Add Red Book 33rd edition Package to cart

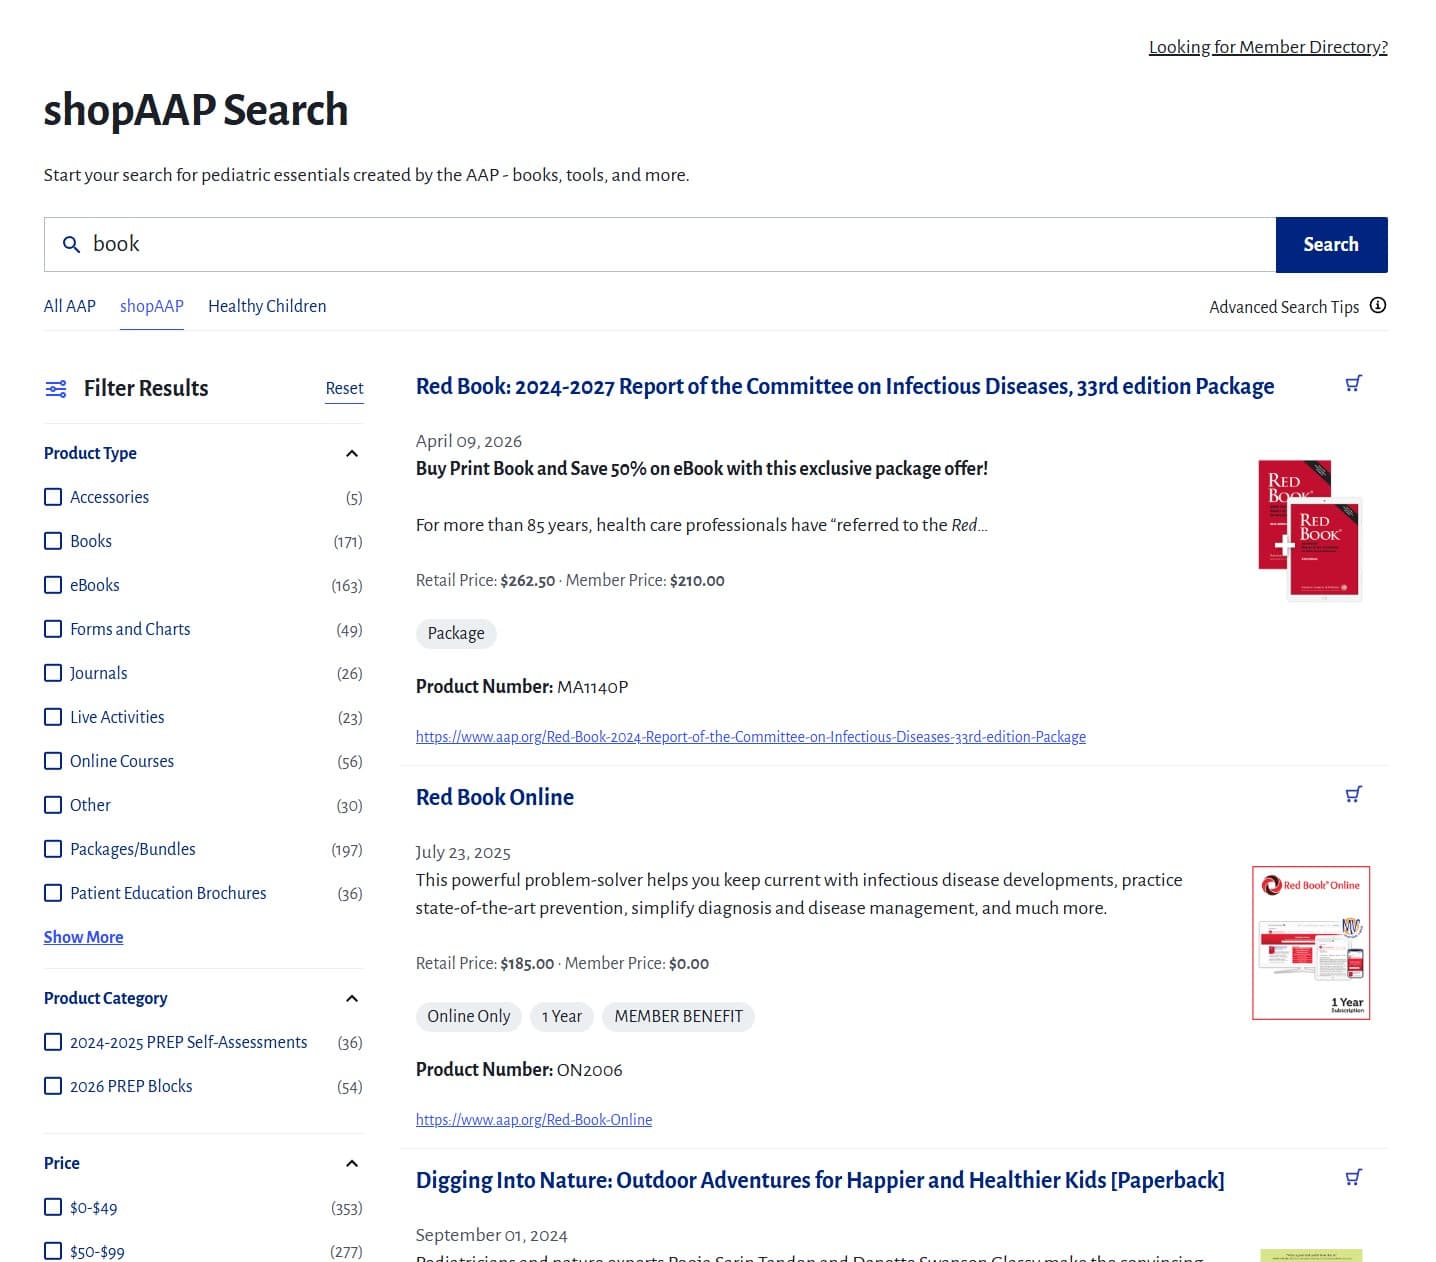pos(1353,384)
